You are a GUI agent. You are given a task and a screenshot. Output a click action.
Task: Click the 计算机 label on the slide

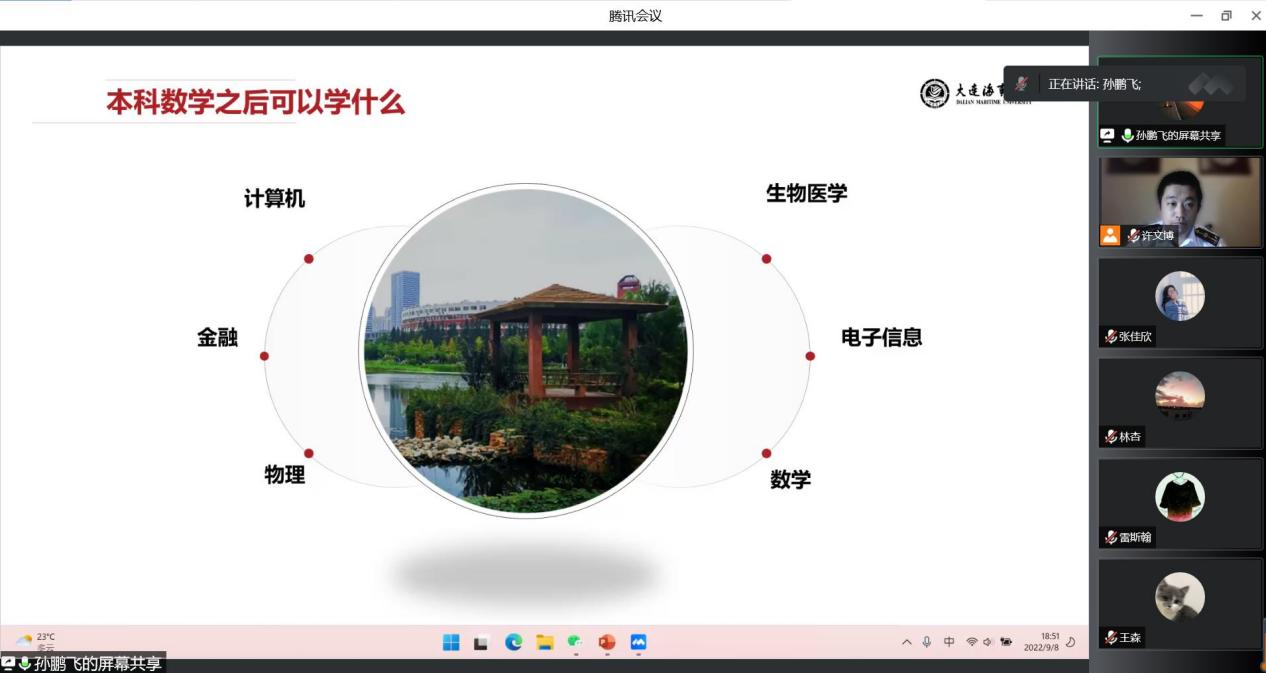(x=274, y=199)
